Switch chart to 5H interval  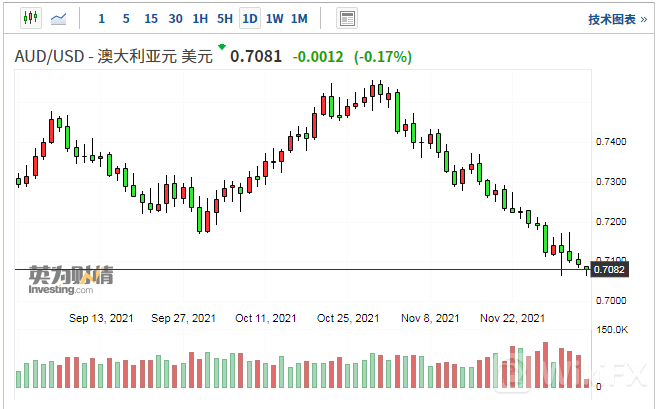coord(225,18)
